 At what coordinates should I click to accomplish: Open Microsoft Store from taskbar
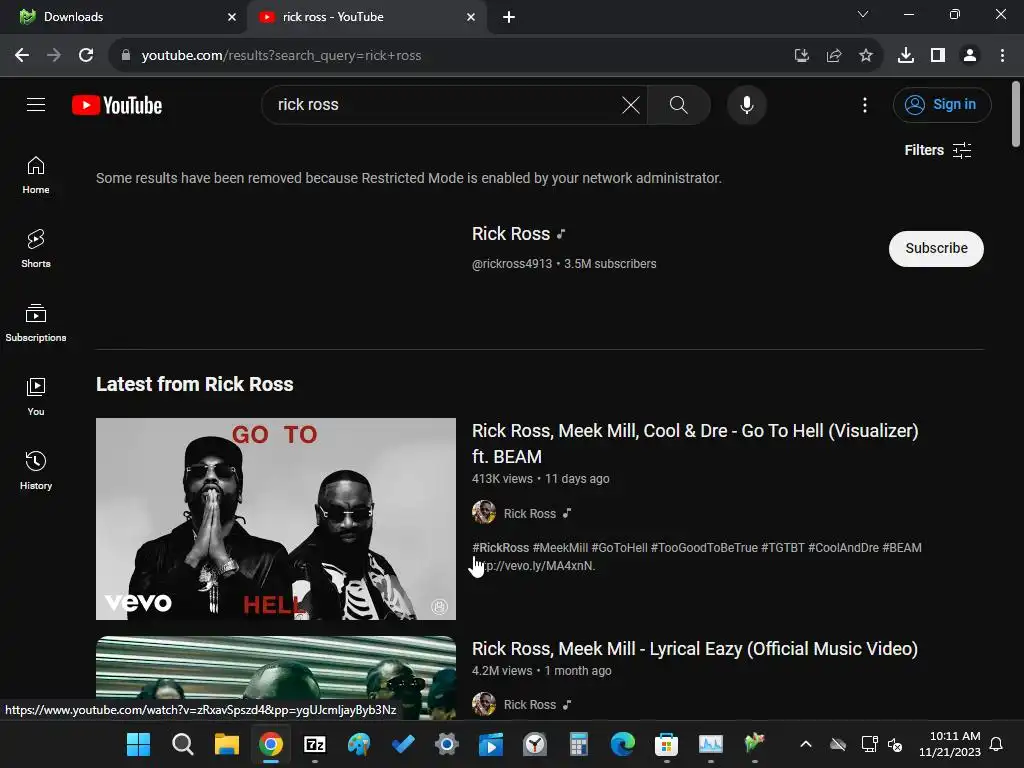pyautogui.click(x=666, y=744)
